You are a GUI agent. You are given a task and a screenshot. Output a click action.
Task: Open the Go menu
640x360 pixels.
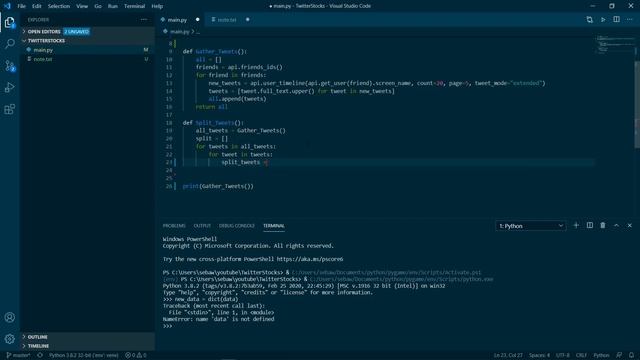point(98,6)
